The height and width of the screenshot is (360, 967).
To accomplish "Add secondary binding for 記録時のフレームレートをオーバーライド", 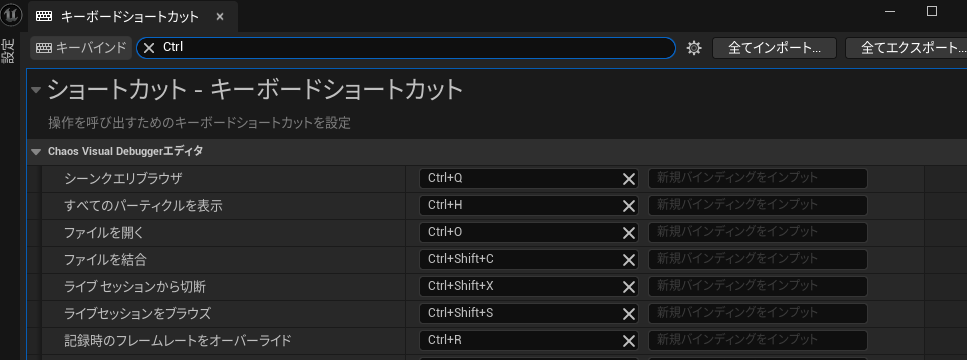I will pos(758,341).
